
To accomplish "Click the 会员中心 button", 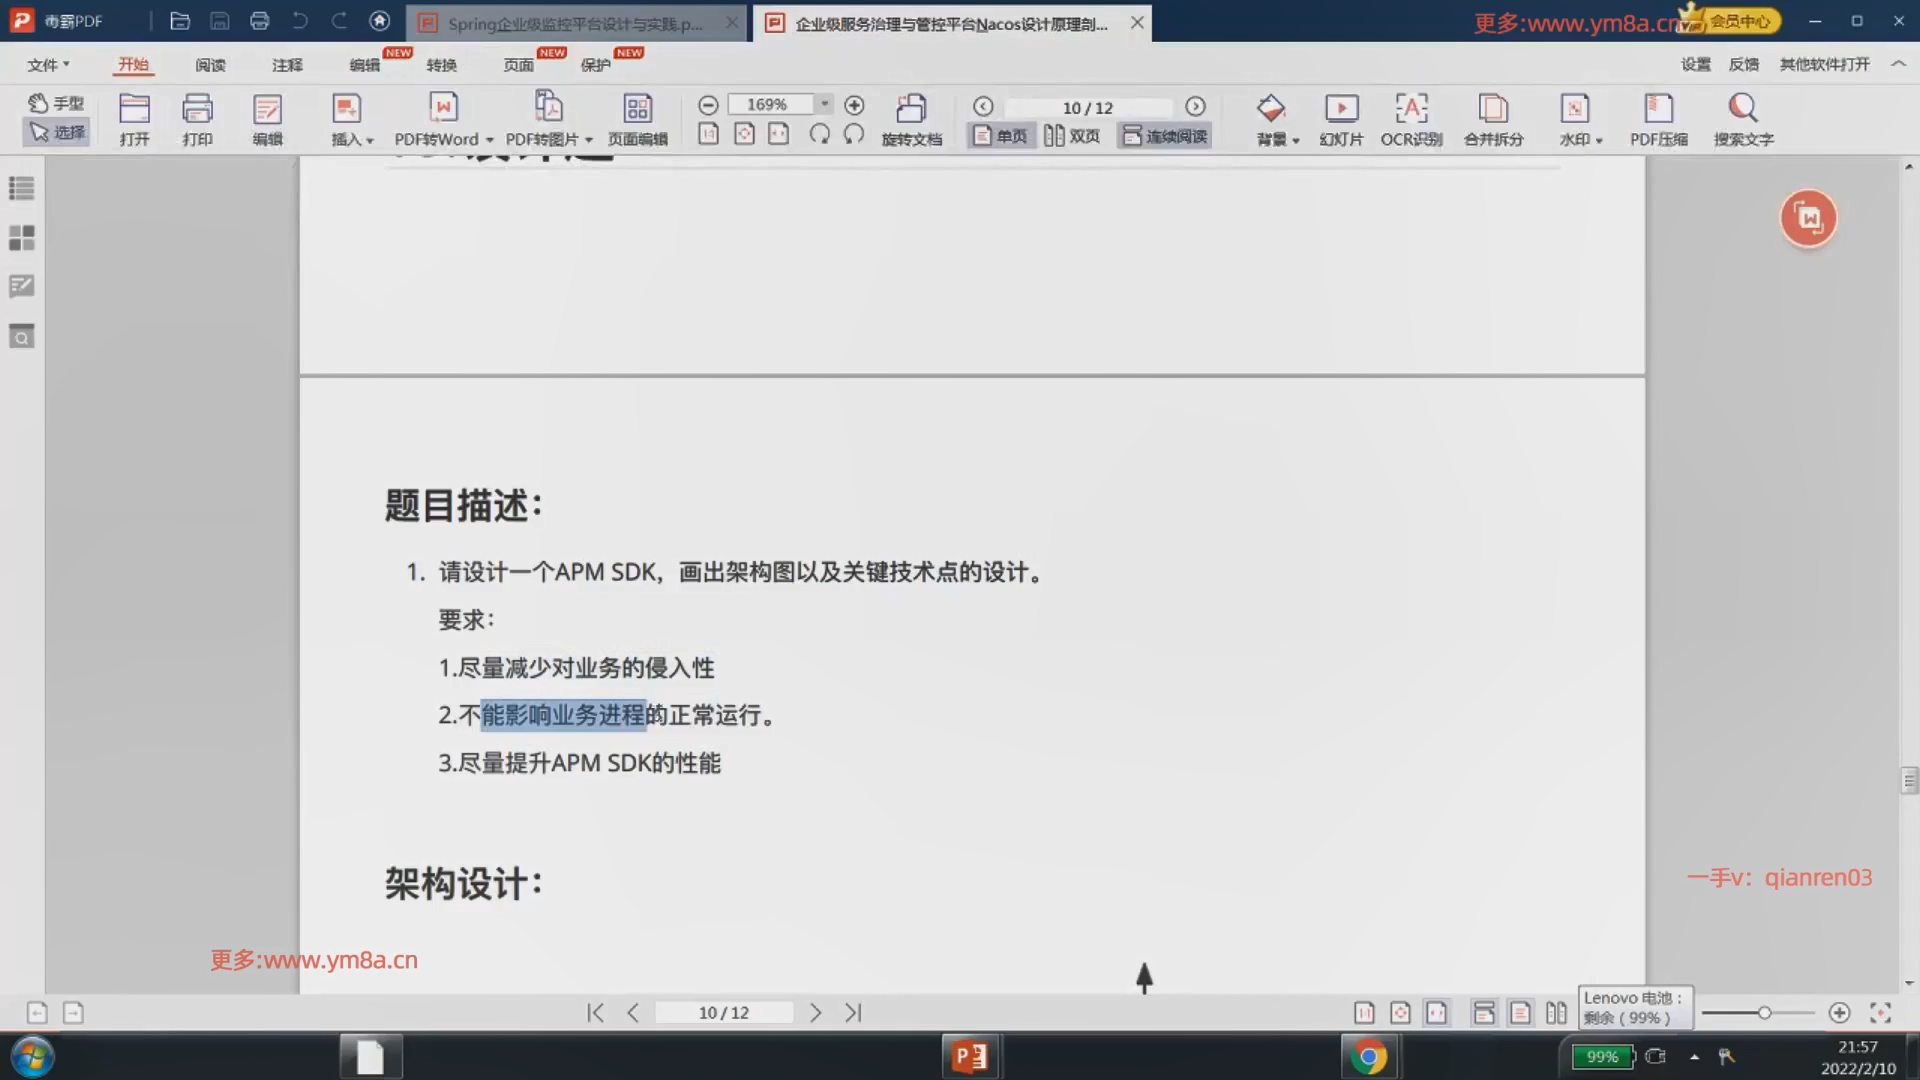I will click(1738, 21).
